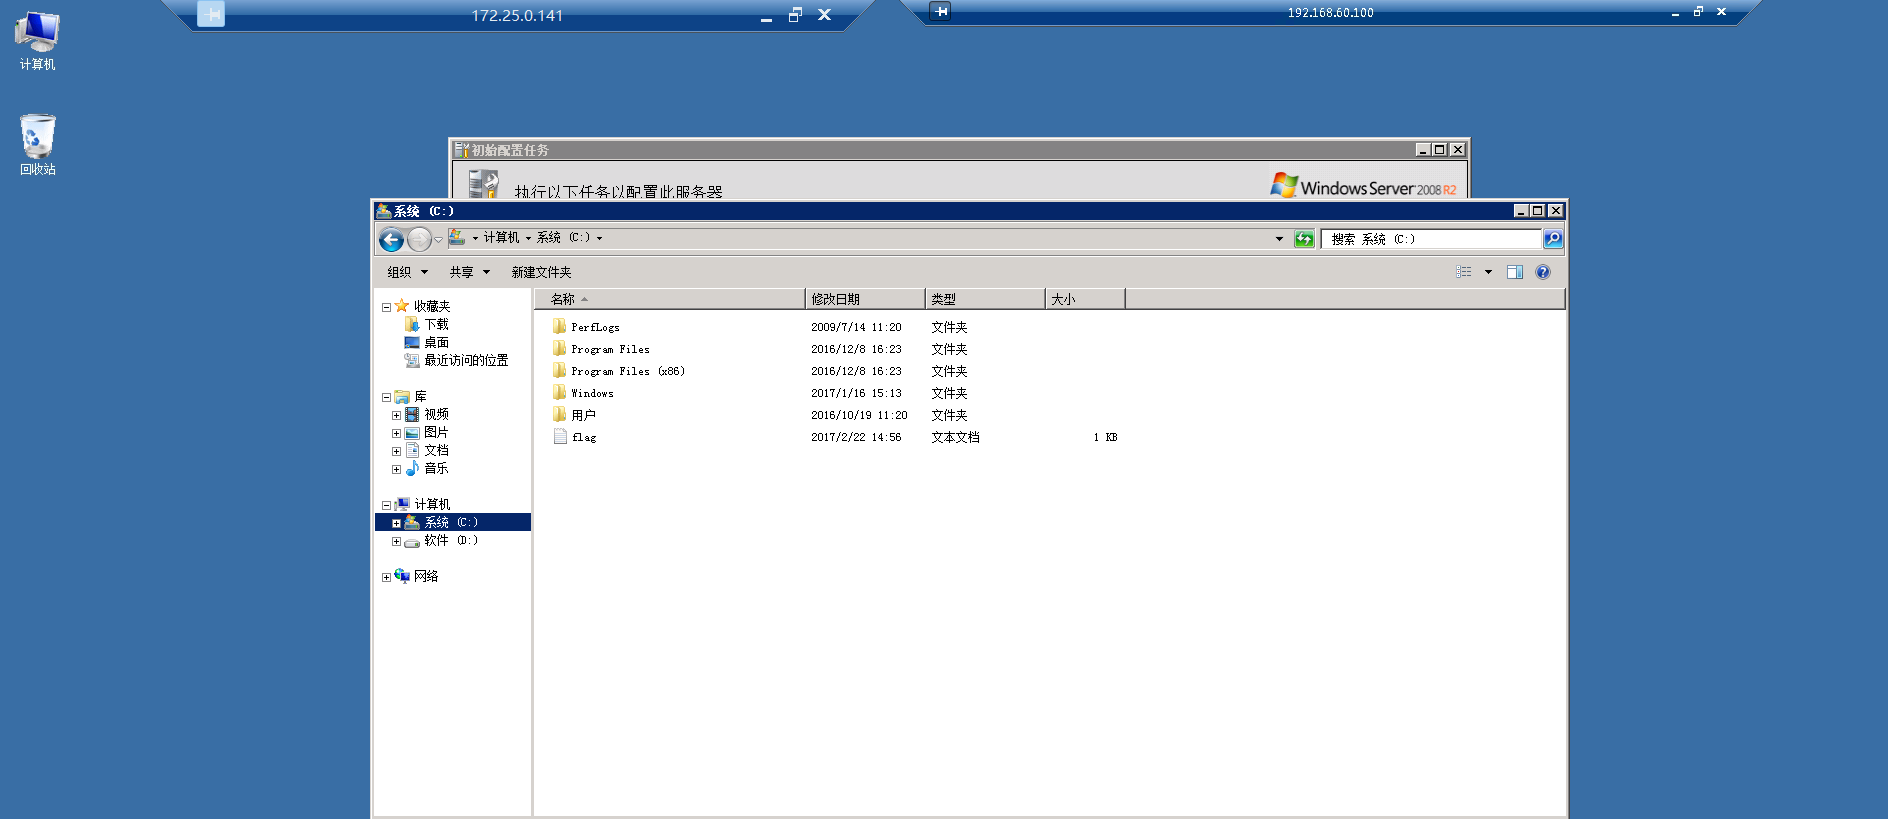The height and width of the screenshot is (819, 1888).
Task: Select the PerfLogs folder icon
Action: click(559, 326)
